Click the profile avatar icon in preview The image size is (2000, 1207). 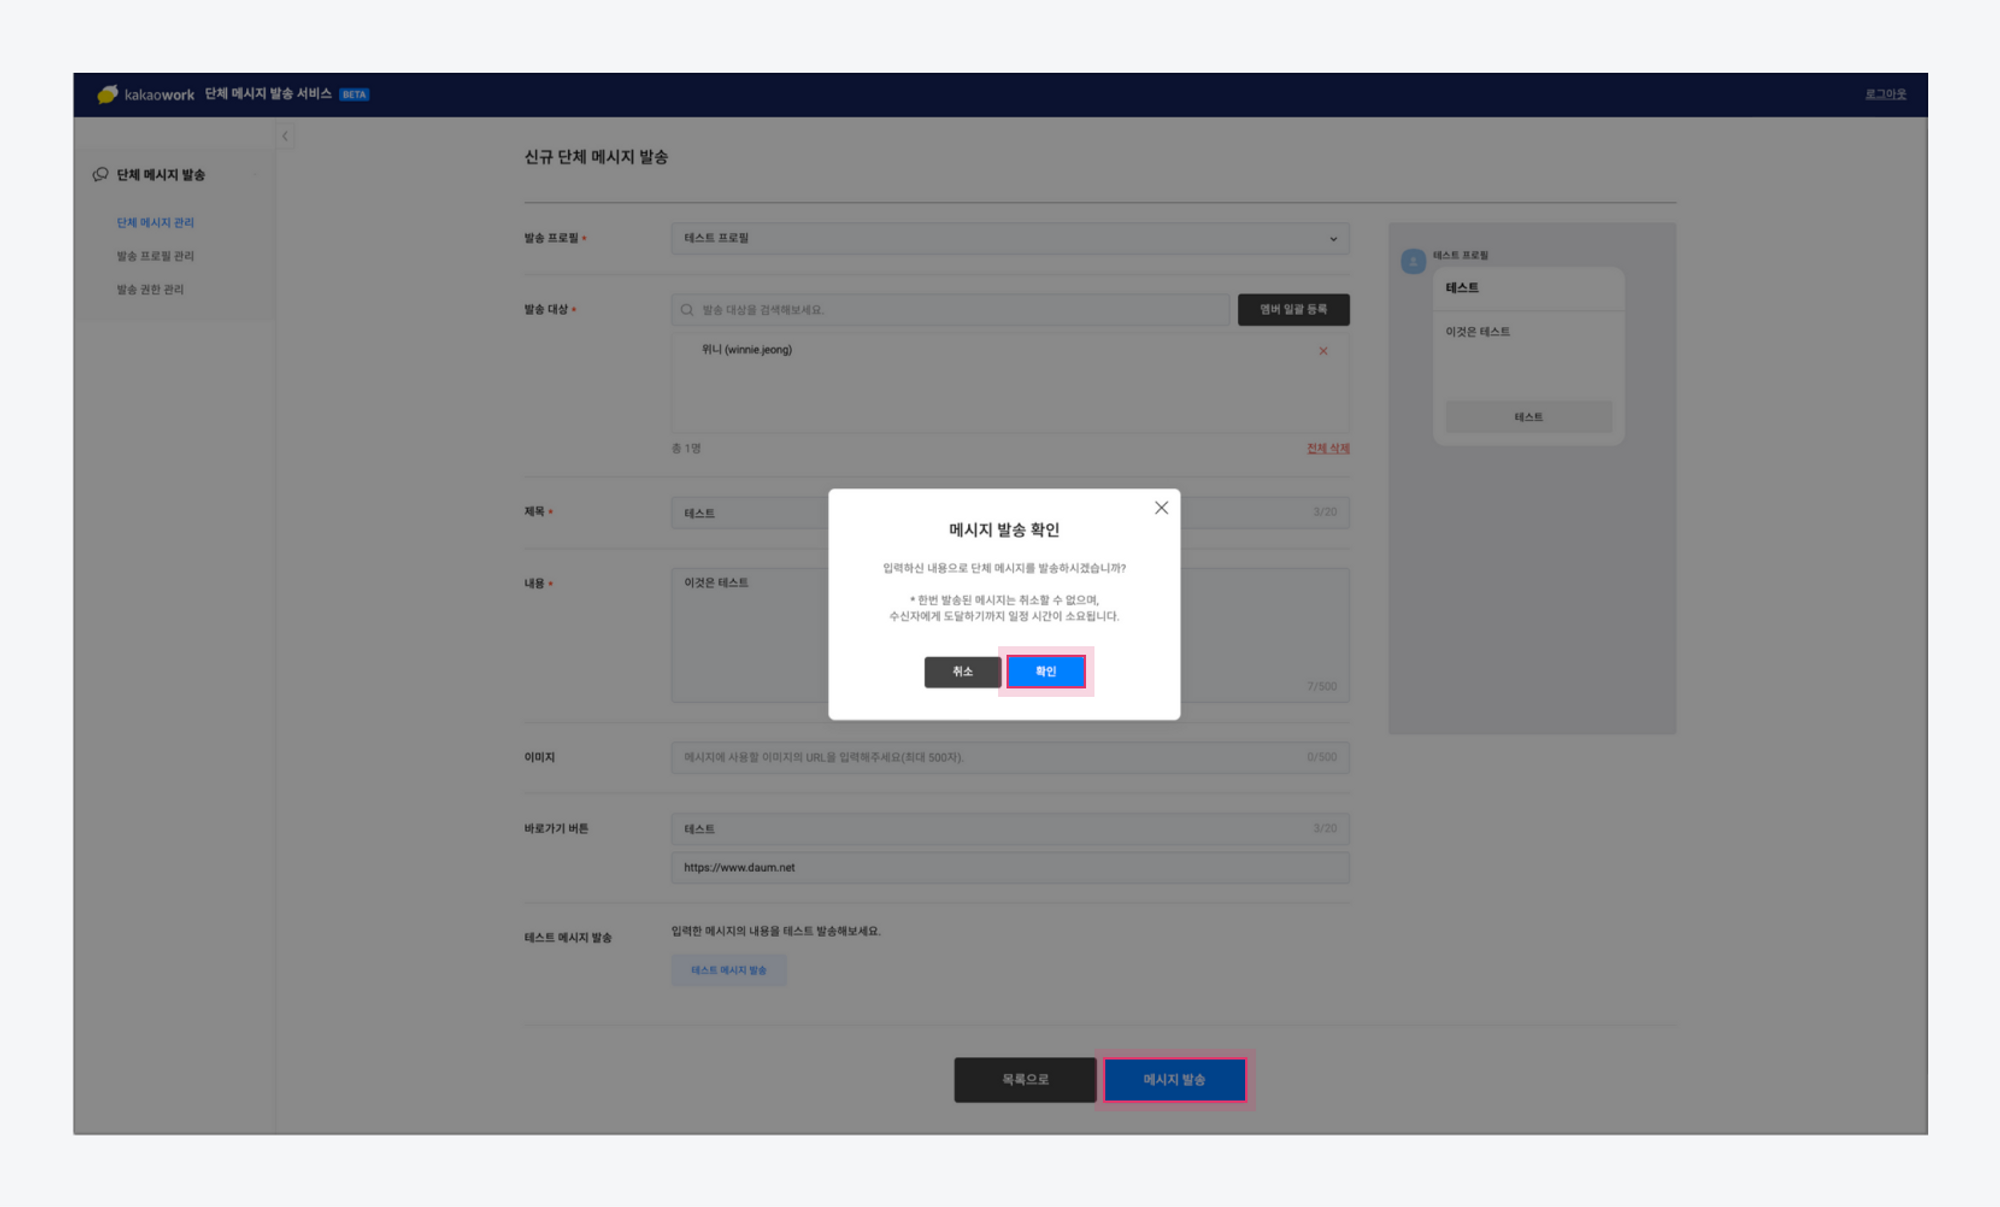tap(1413, 261)
